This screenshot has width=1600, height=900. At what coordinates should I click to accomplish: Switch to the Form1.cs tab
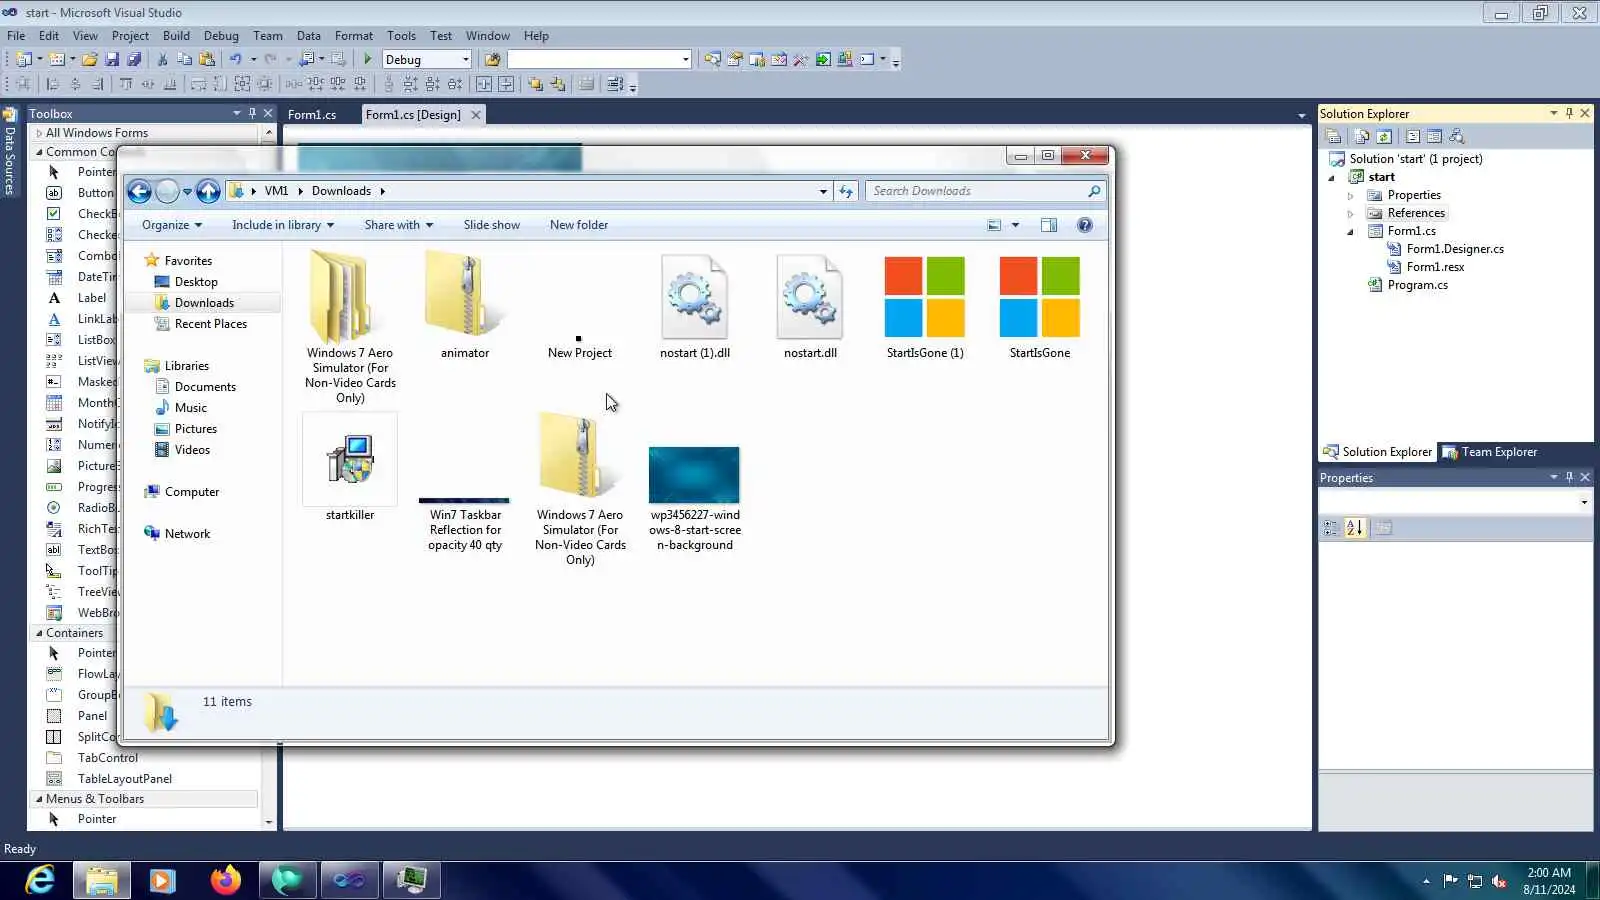click(x=312, y=115)
